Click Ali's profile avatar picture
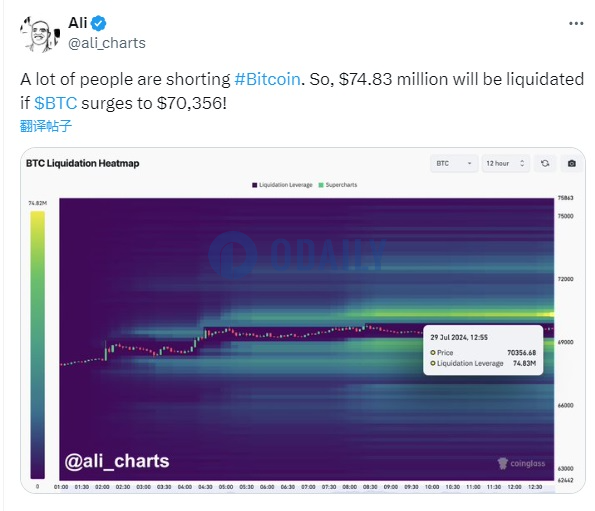The width and height of the screenshot is (595, 511). coord(40,34)
